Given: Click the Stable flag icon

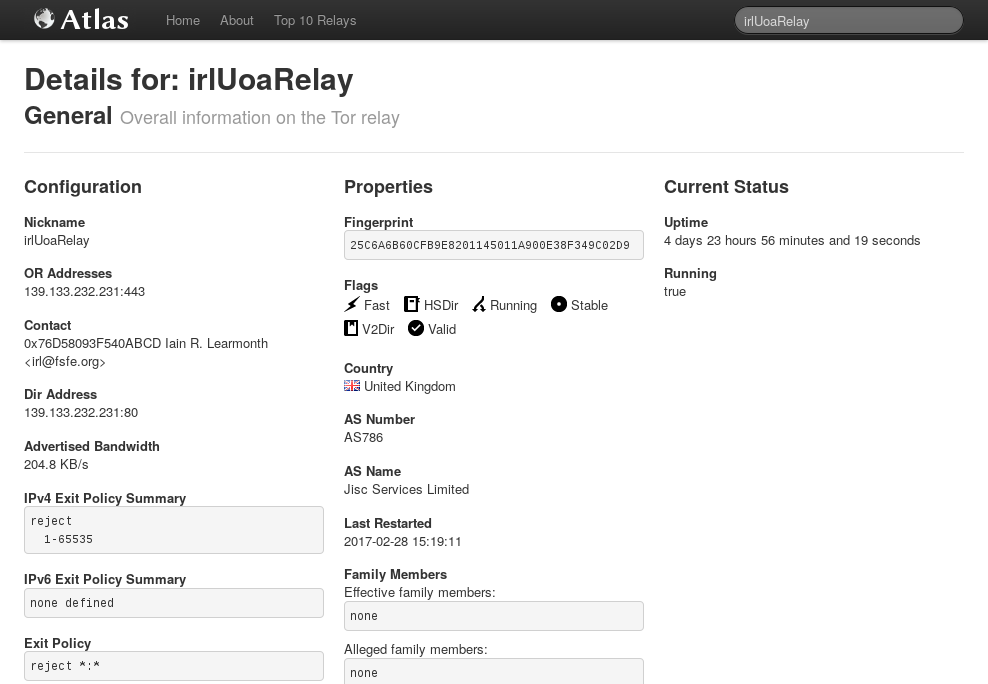Looking at the screenshot, I should coord(559,304).
